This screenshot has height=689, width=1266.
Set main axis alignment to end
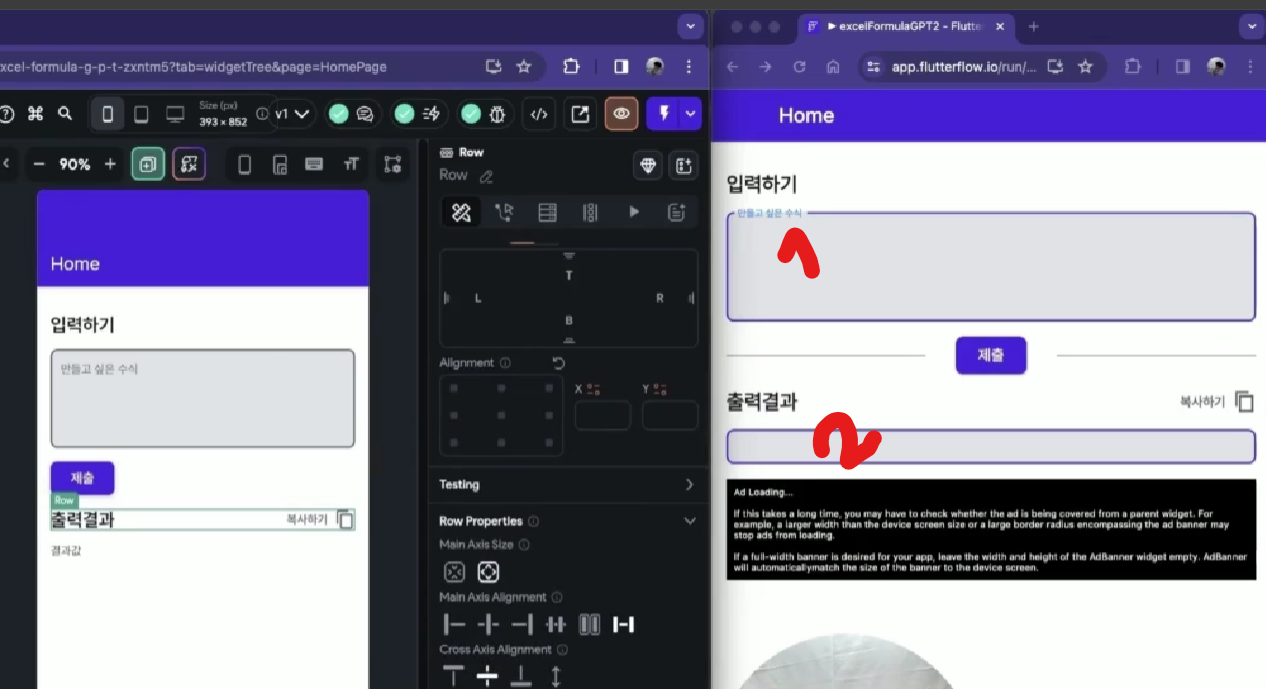(x=522, y=625)
